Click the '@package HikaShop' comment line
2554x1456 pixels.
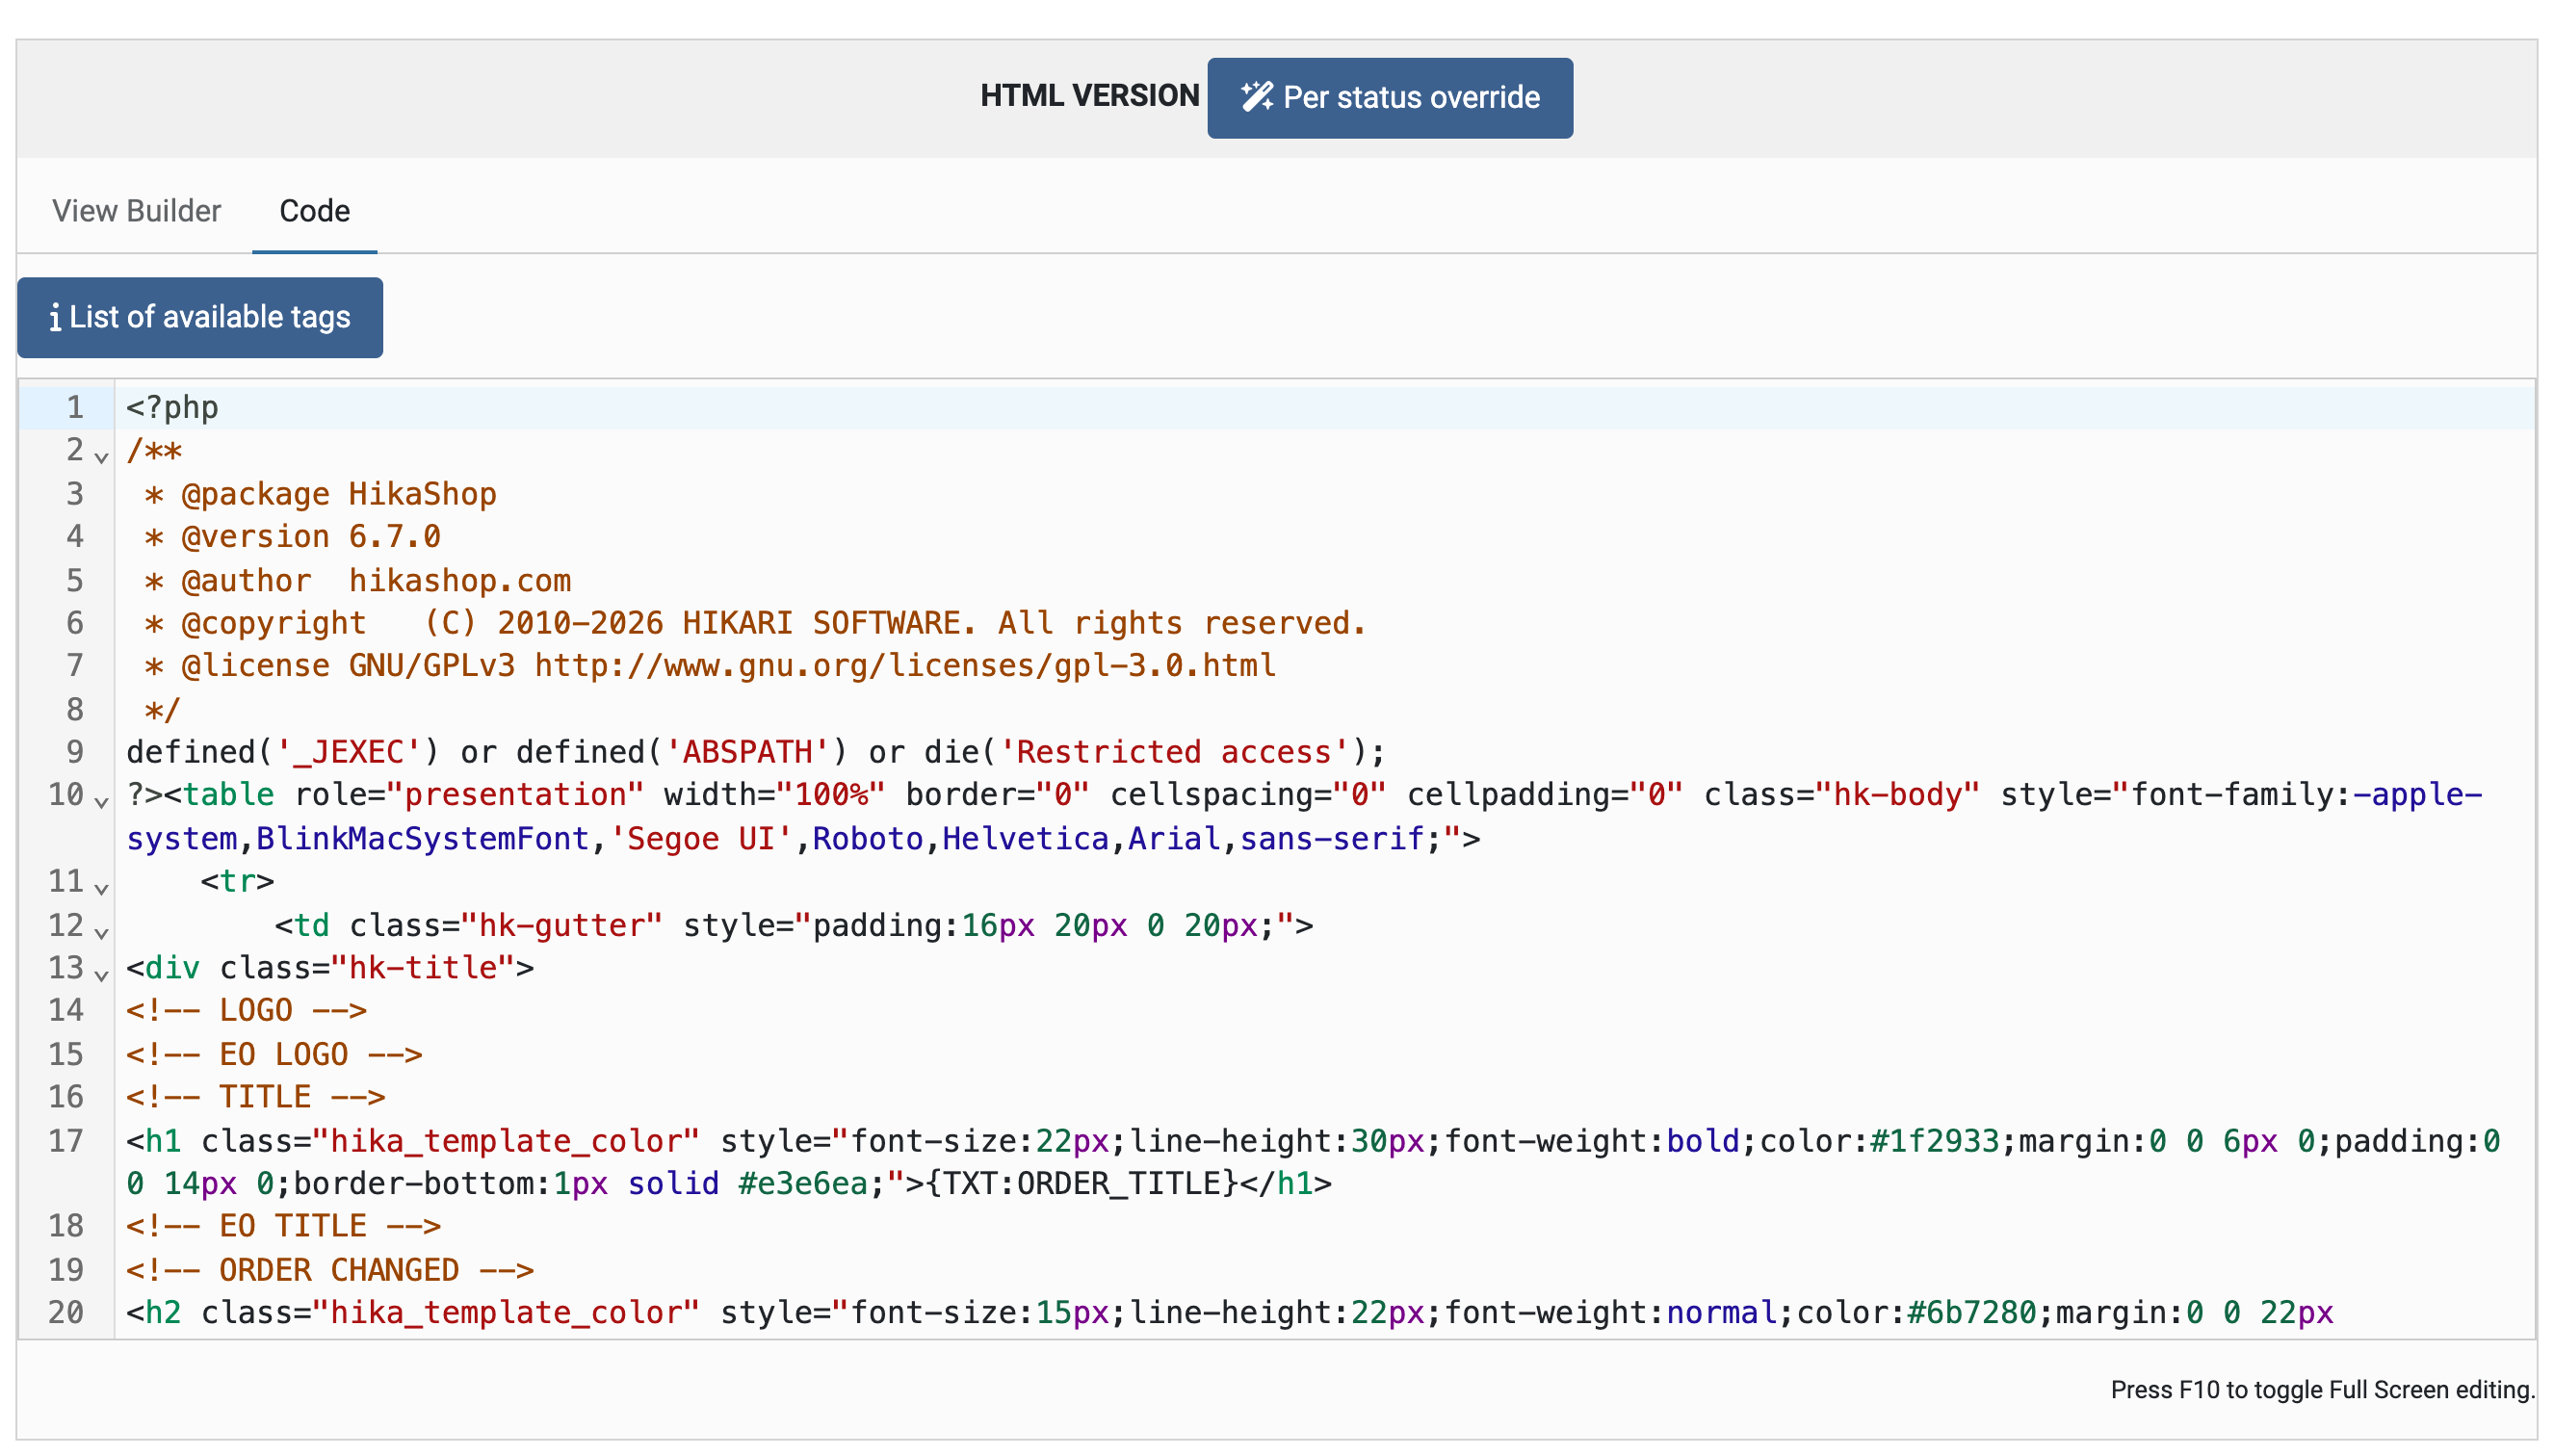point(320,494)
